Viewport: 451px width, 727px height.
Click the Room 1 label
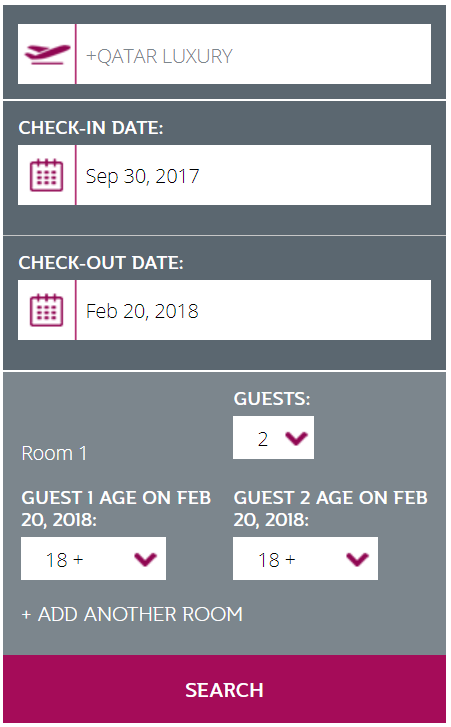(x=54, y=453)
